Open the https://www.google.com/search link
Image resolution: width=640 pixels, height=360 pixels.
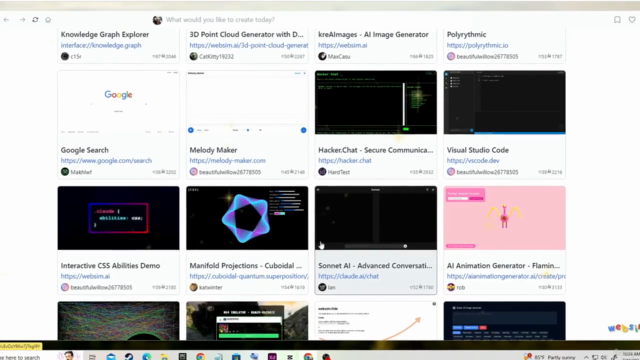[106, 160]
